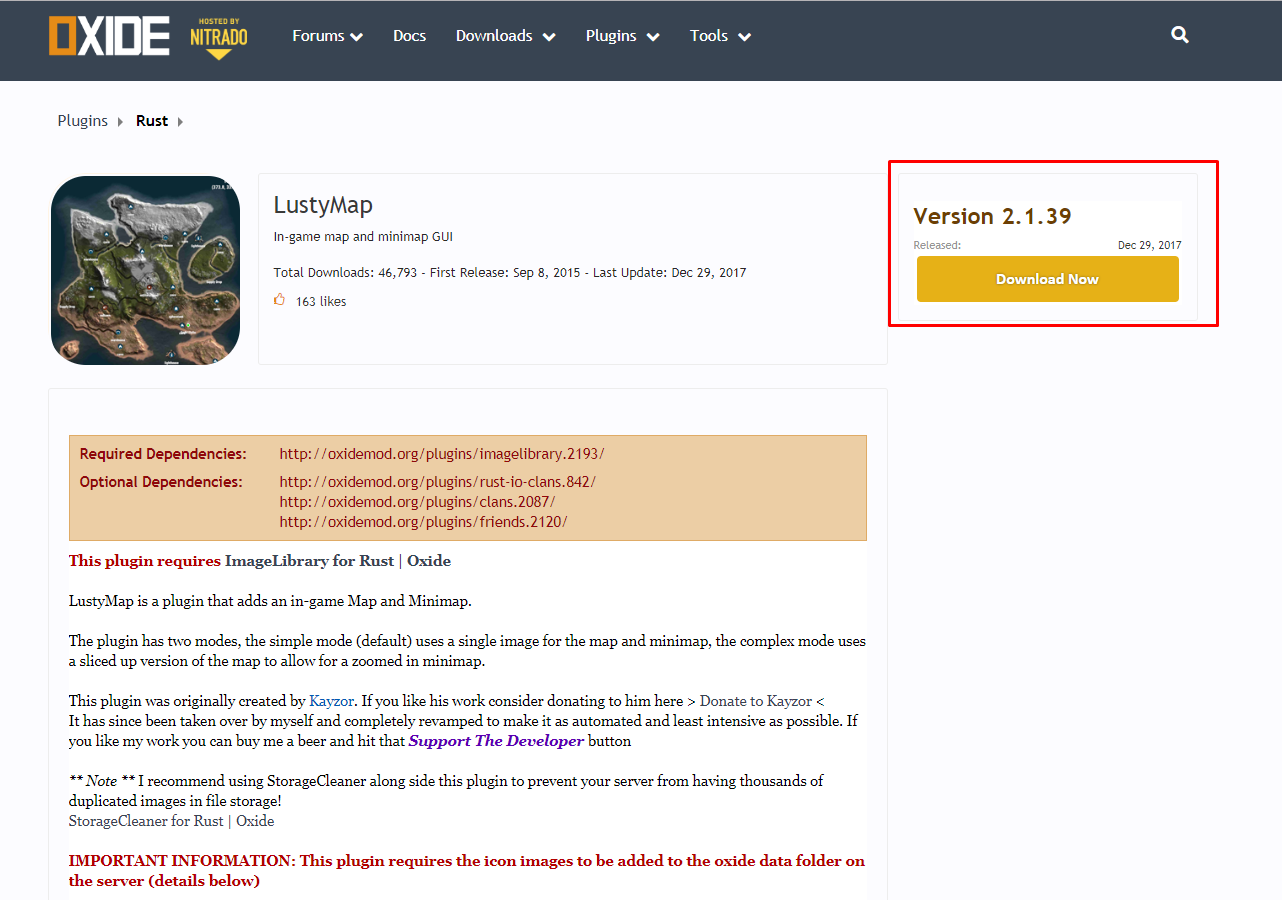Expand the Plugins dropdown menu
1282x900 pixels.
(x=622, y=36)
